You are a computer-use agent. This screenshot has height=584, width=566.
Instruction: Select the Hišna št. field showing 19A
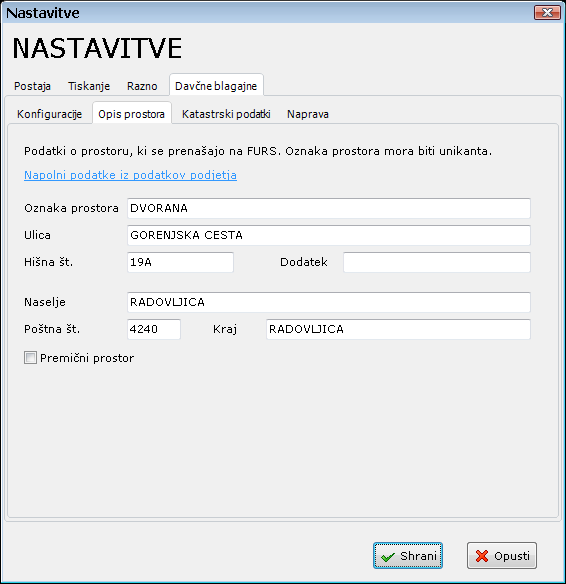point(180,262)
